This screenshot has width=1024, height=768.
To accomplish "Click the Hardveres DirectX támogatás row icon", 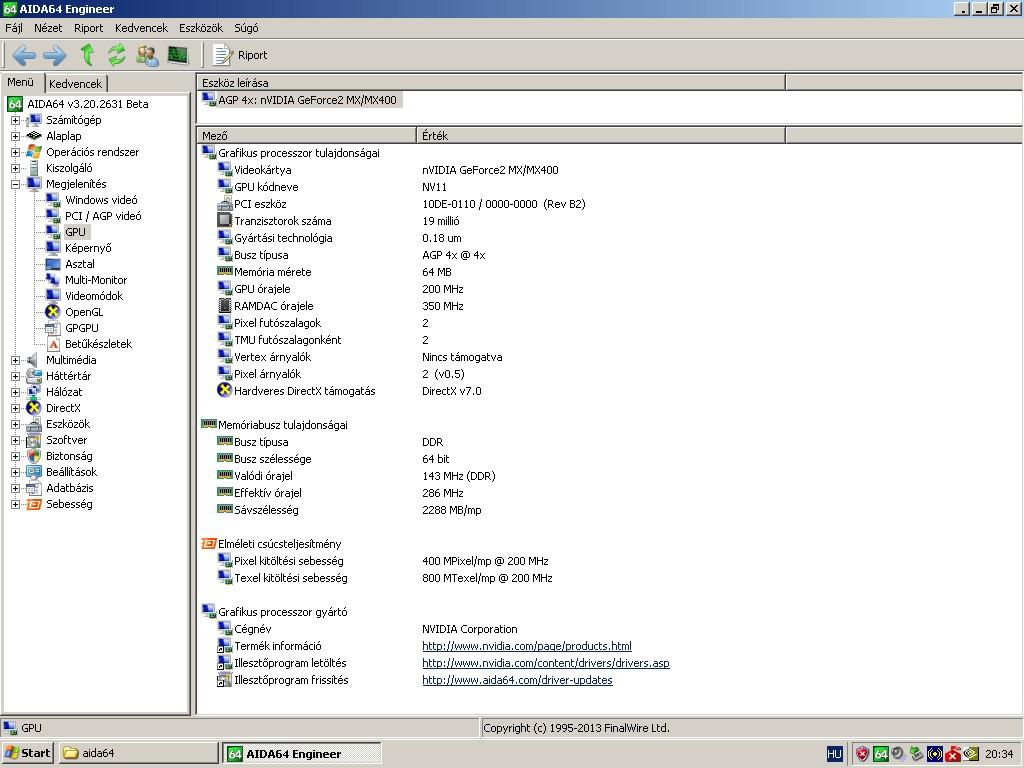I will tap(224, 391).
